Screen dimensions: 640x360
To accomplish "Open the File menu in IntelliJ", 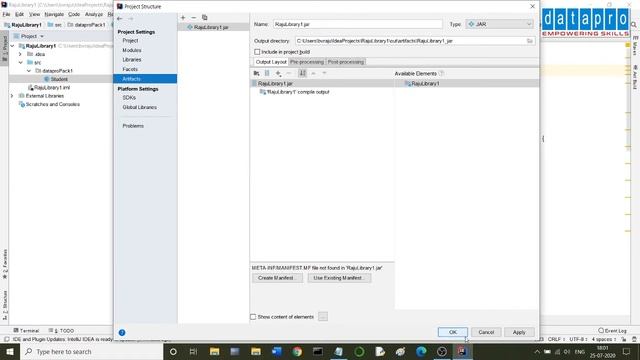I will [7, 14].
